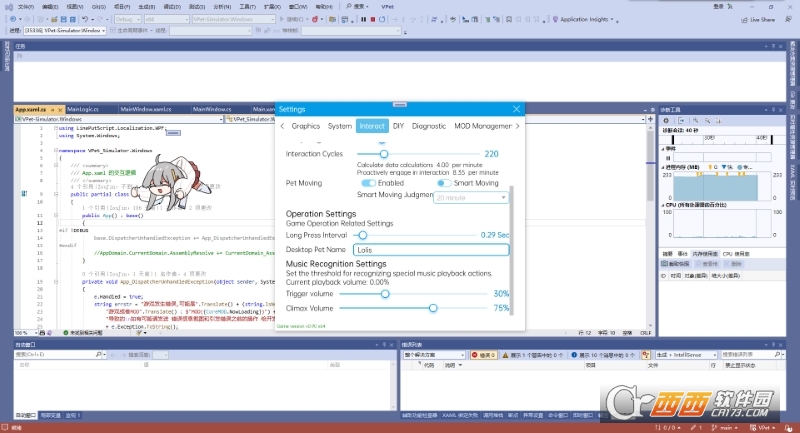
Task: Click the red Stop Debugging square icon
Action: click(372, 19)
